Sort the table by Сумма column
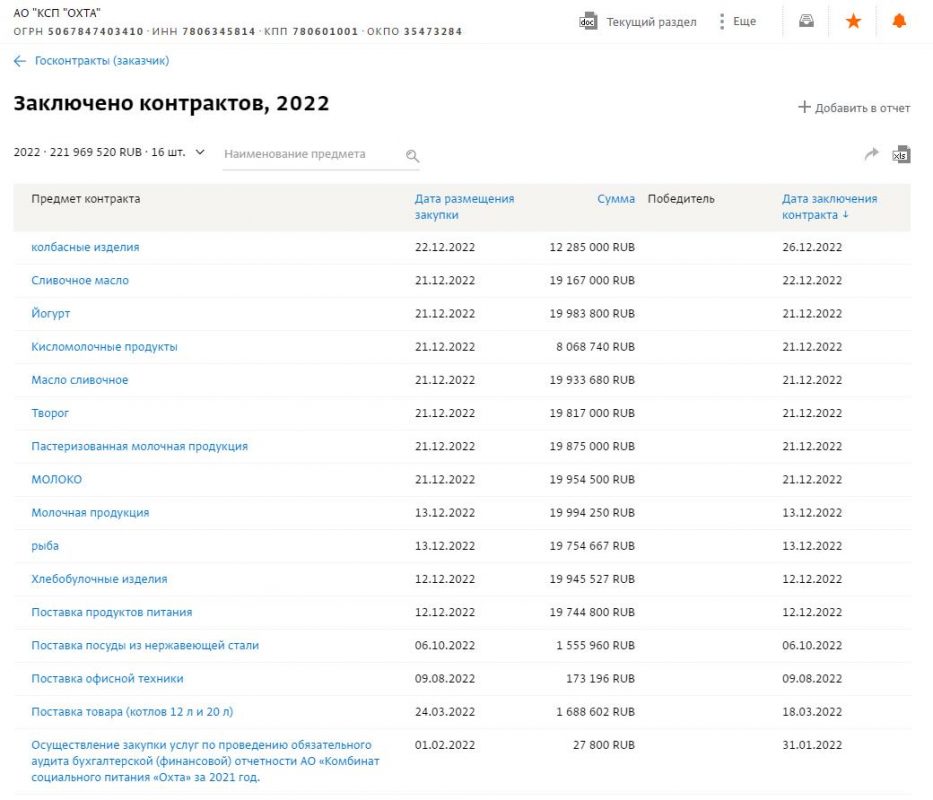933x800 pixels. point(616,199)
